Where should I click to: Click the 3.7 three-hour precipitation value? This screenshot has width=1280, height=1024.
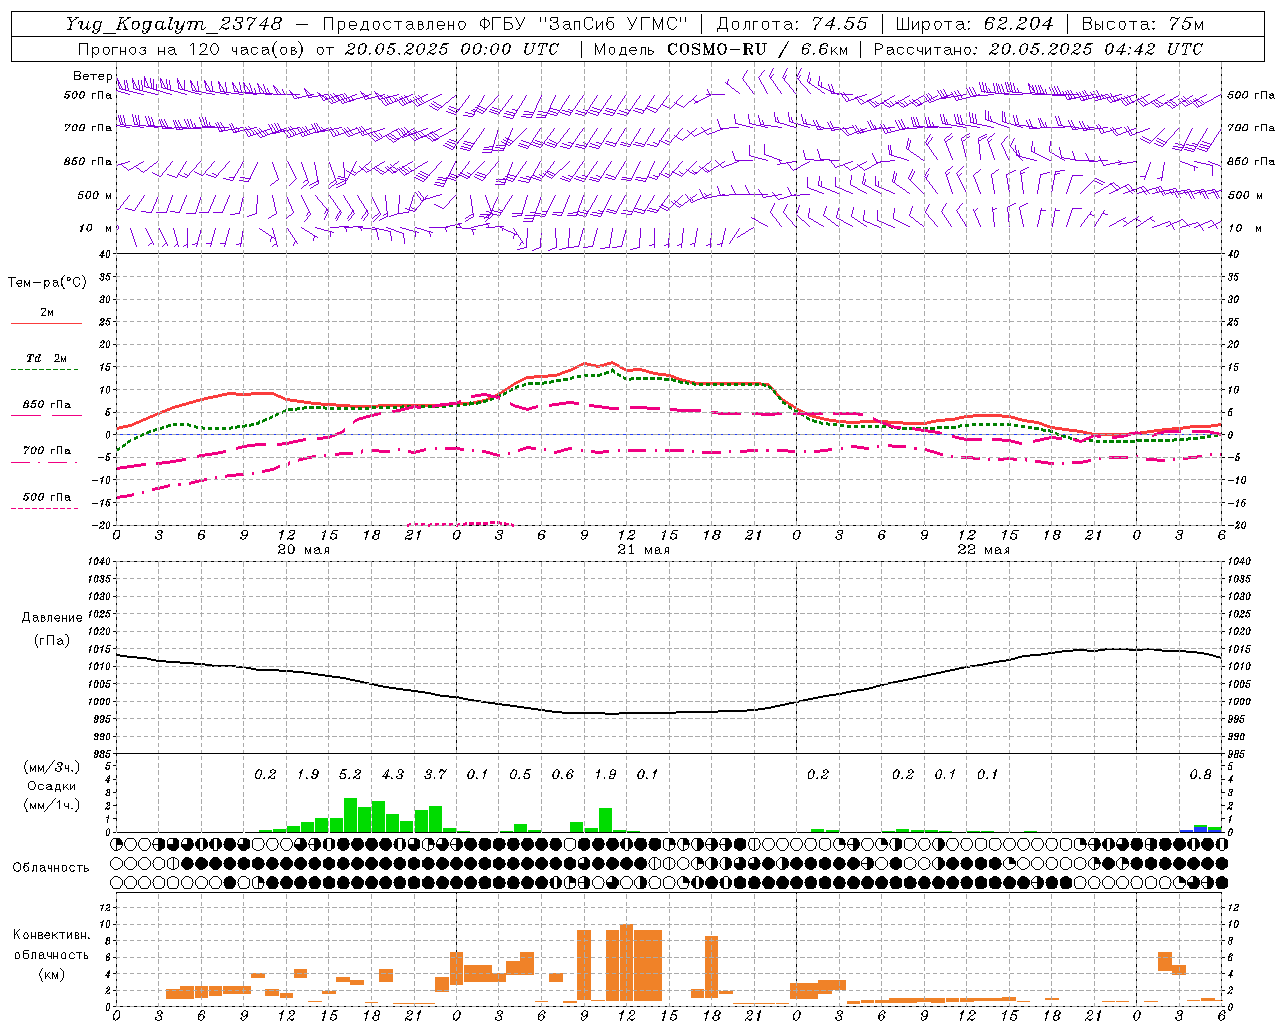[435, 774]
